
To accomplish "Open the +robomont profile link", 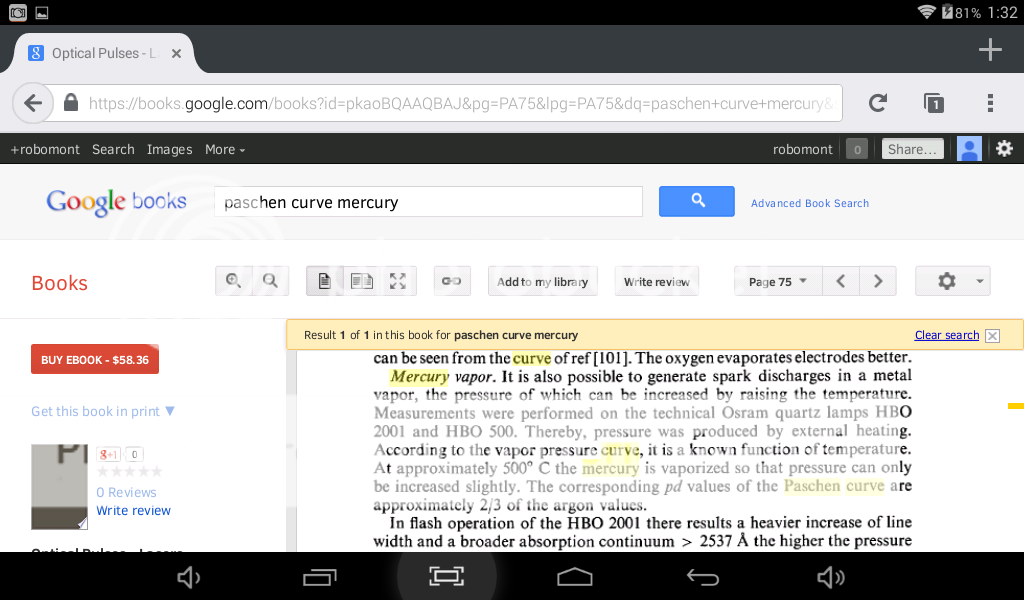I will point(45,150).
